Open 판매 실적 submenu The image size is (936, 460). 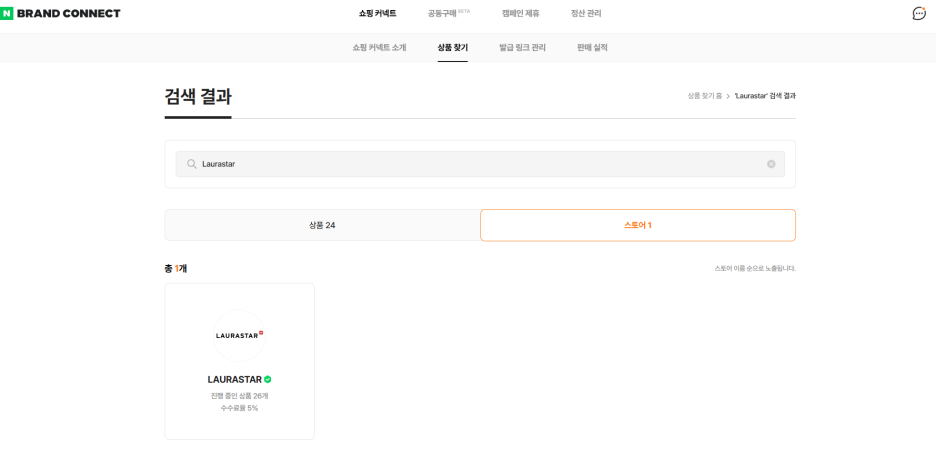[592, 48]
